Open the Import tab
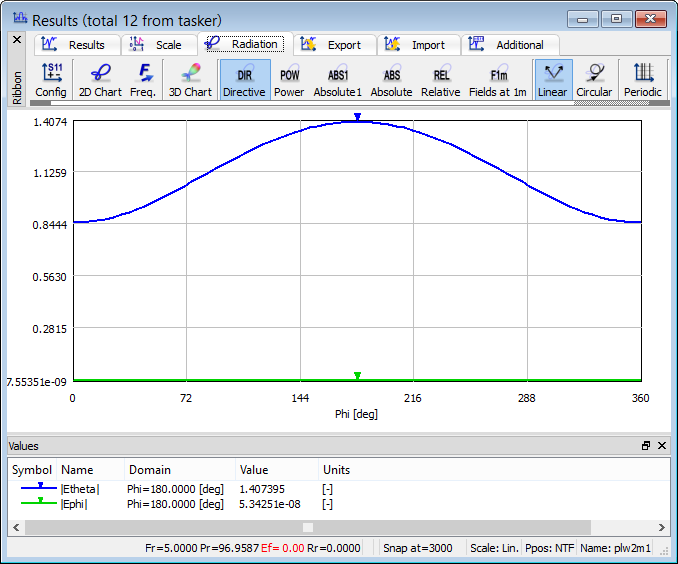 click(419, 45)
